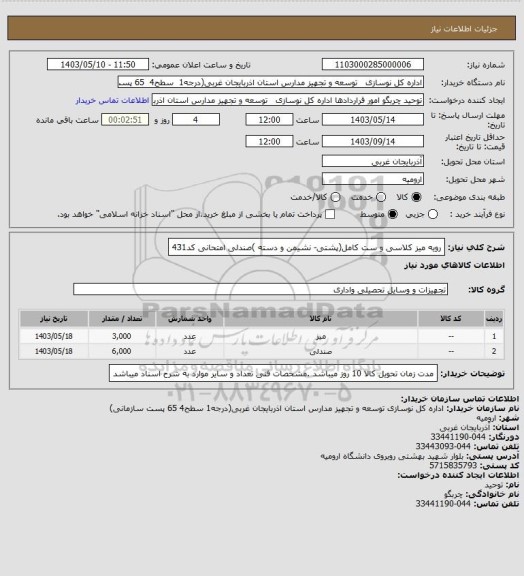Select the خدمت radio button
Screen dimensions: 524x576
tap(381, 197)
